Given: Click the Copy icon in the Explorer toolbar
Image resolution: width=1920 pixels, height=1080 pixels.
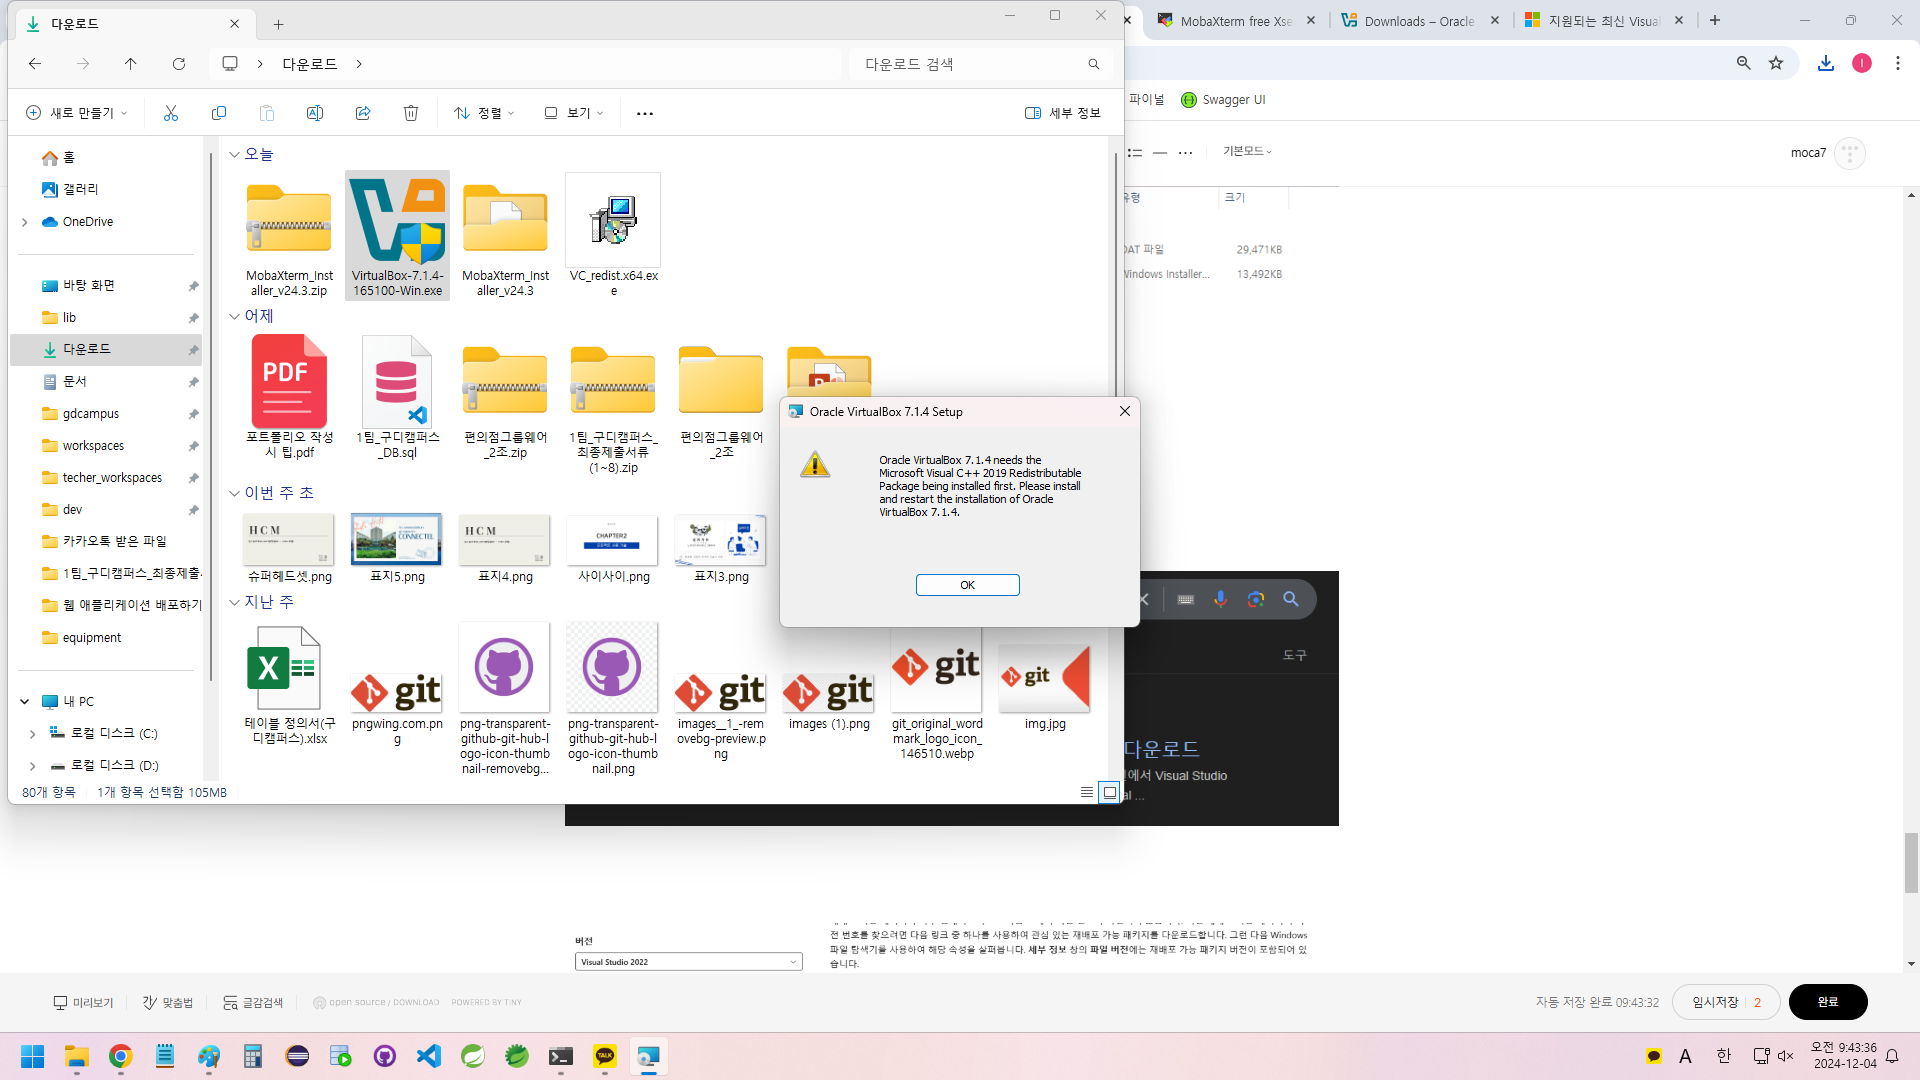Looking at the screenshot, I should pos(219,113).
